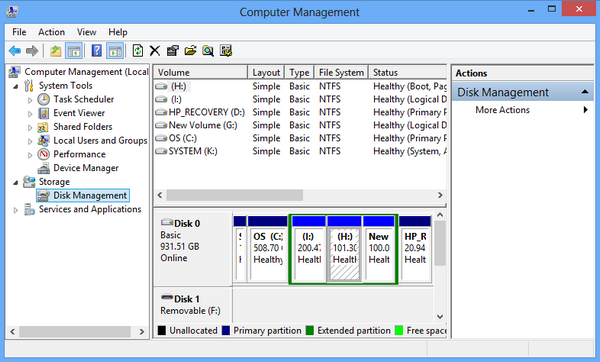The image size is (600, 362).
Task: Open Device Manager in the tree
Action: 86,168
